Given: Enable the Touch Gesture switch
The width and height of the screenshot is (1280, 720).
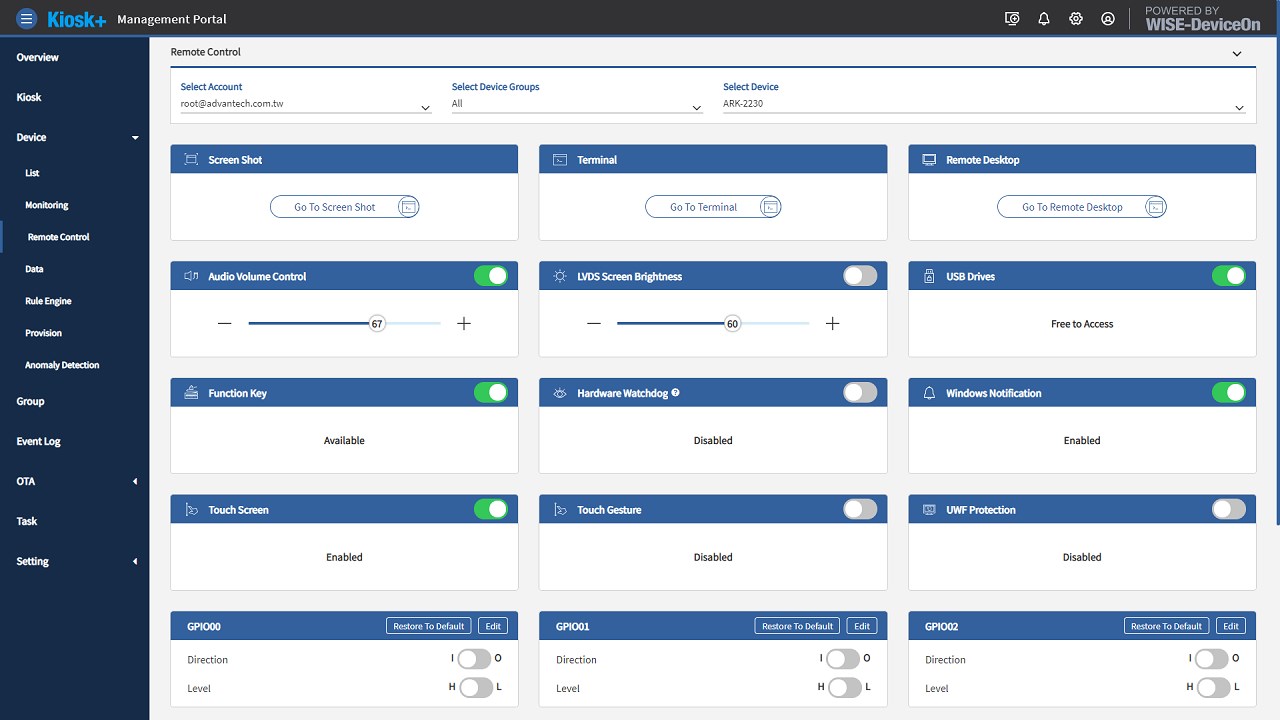Looking at the screenshot, I should (x=860, y=510).
